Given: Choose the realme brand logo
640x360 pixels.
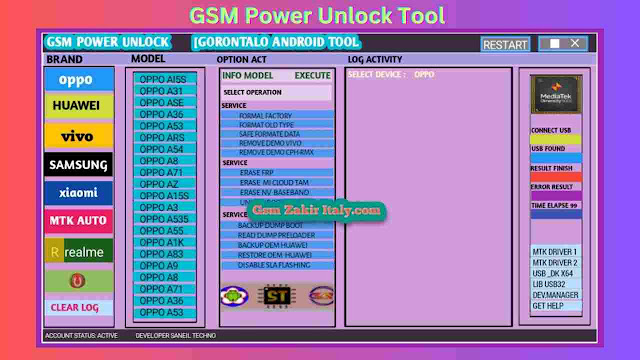Looking at the screenshot, I should pos(78,251).
